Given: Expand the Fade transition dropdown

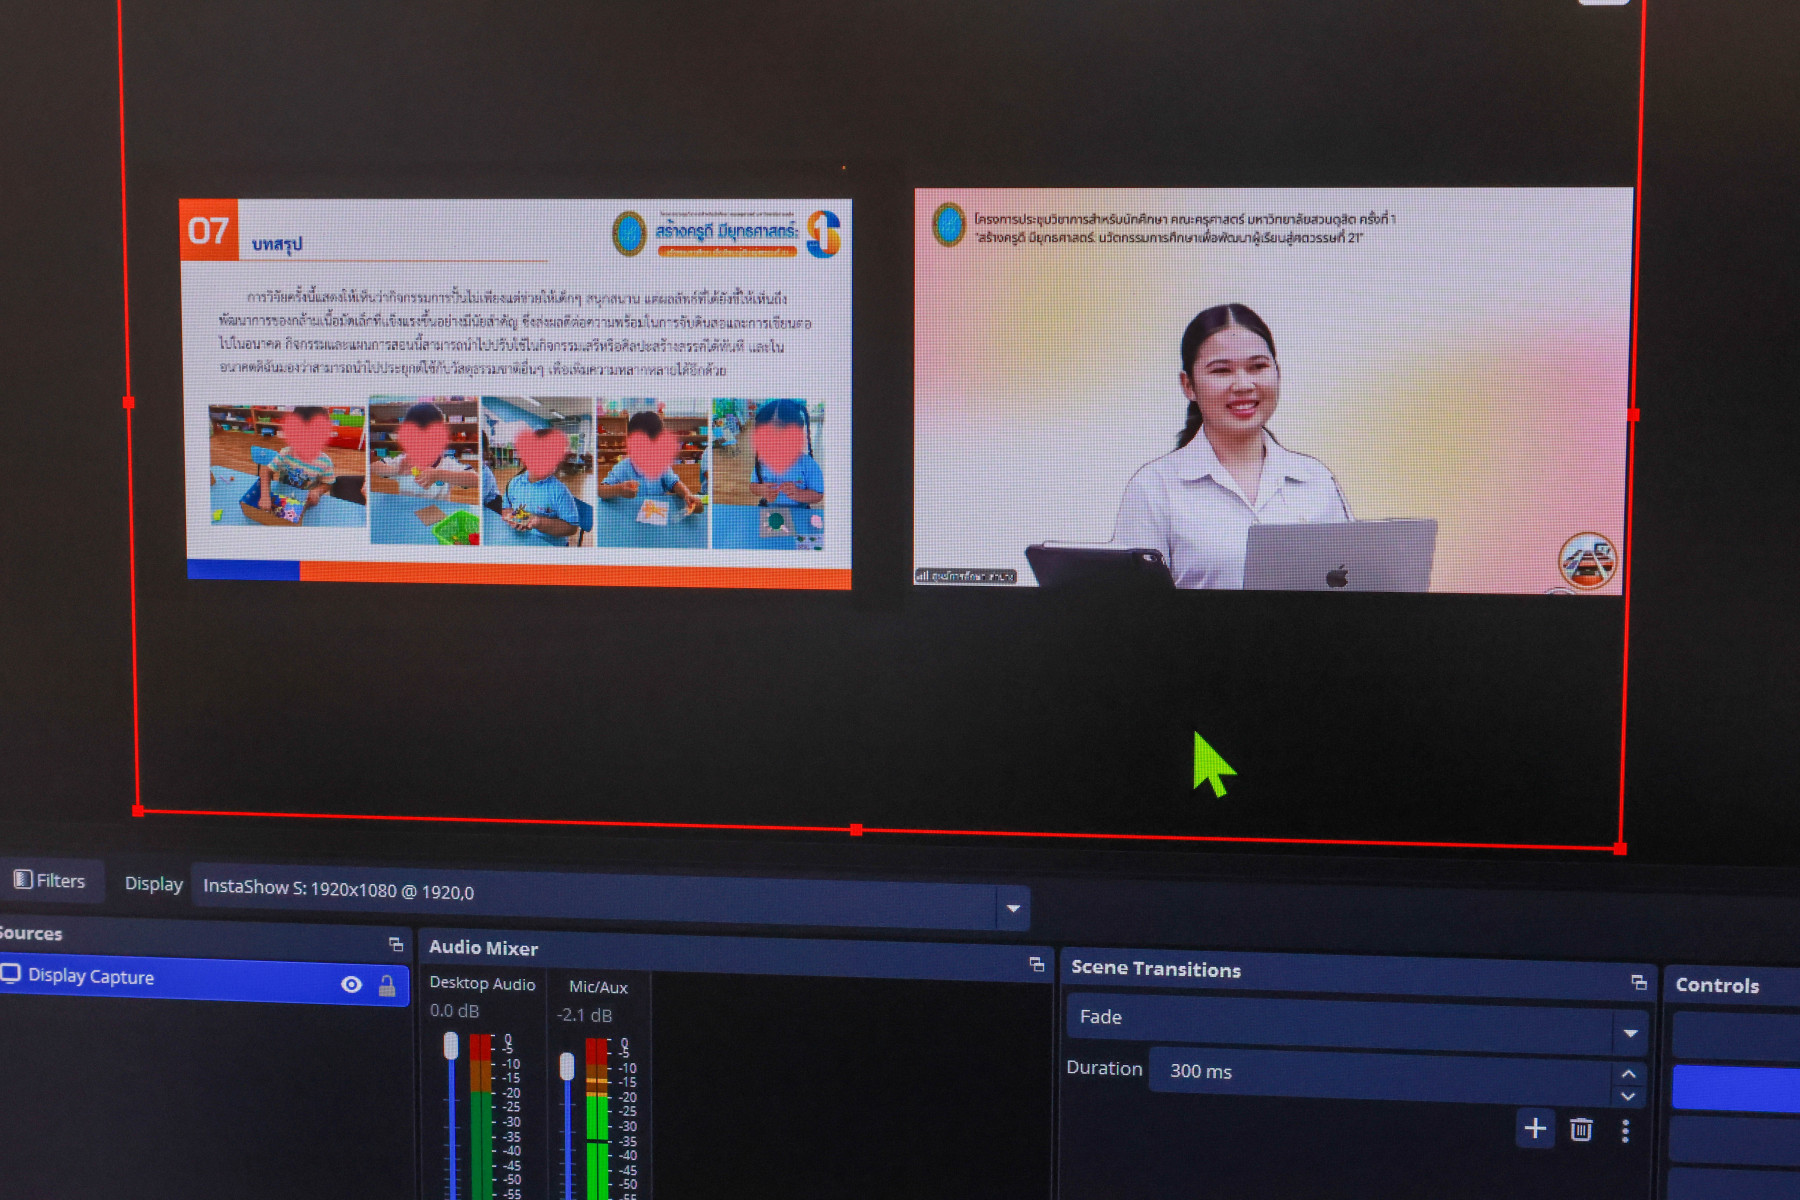Looking at the screenshot, I should [1630, 1033].
